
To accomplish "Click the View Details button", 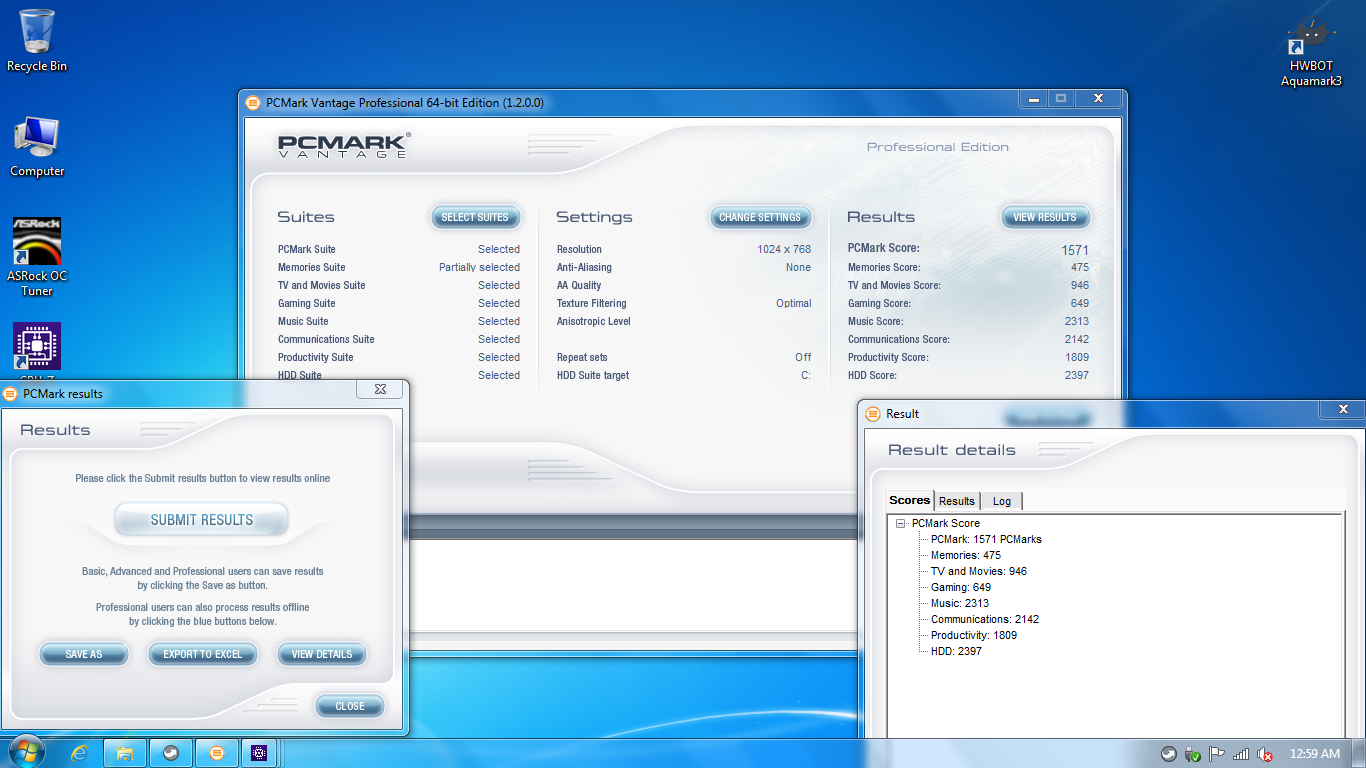I will (x=322, y=654).
